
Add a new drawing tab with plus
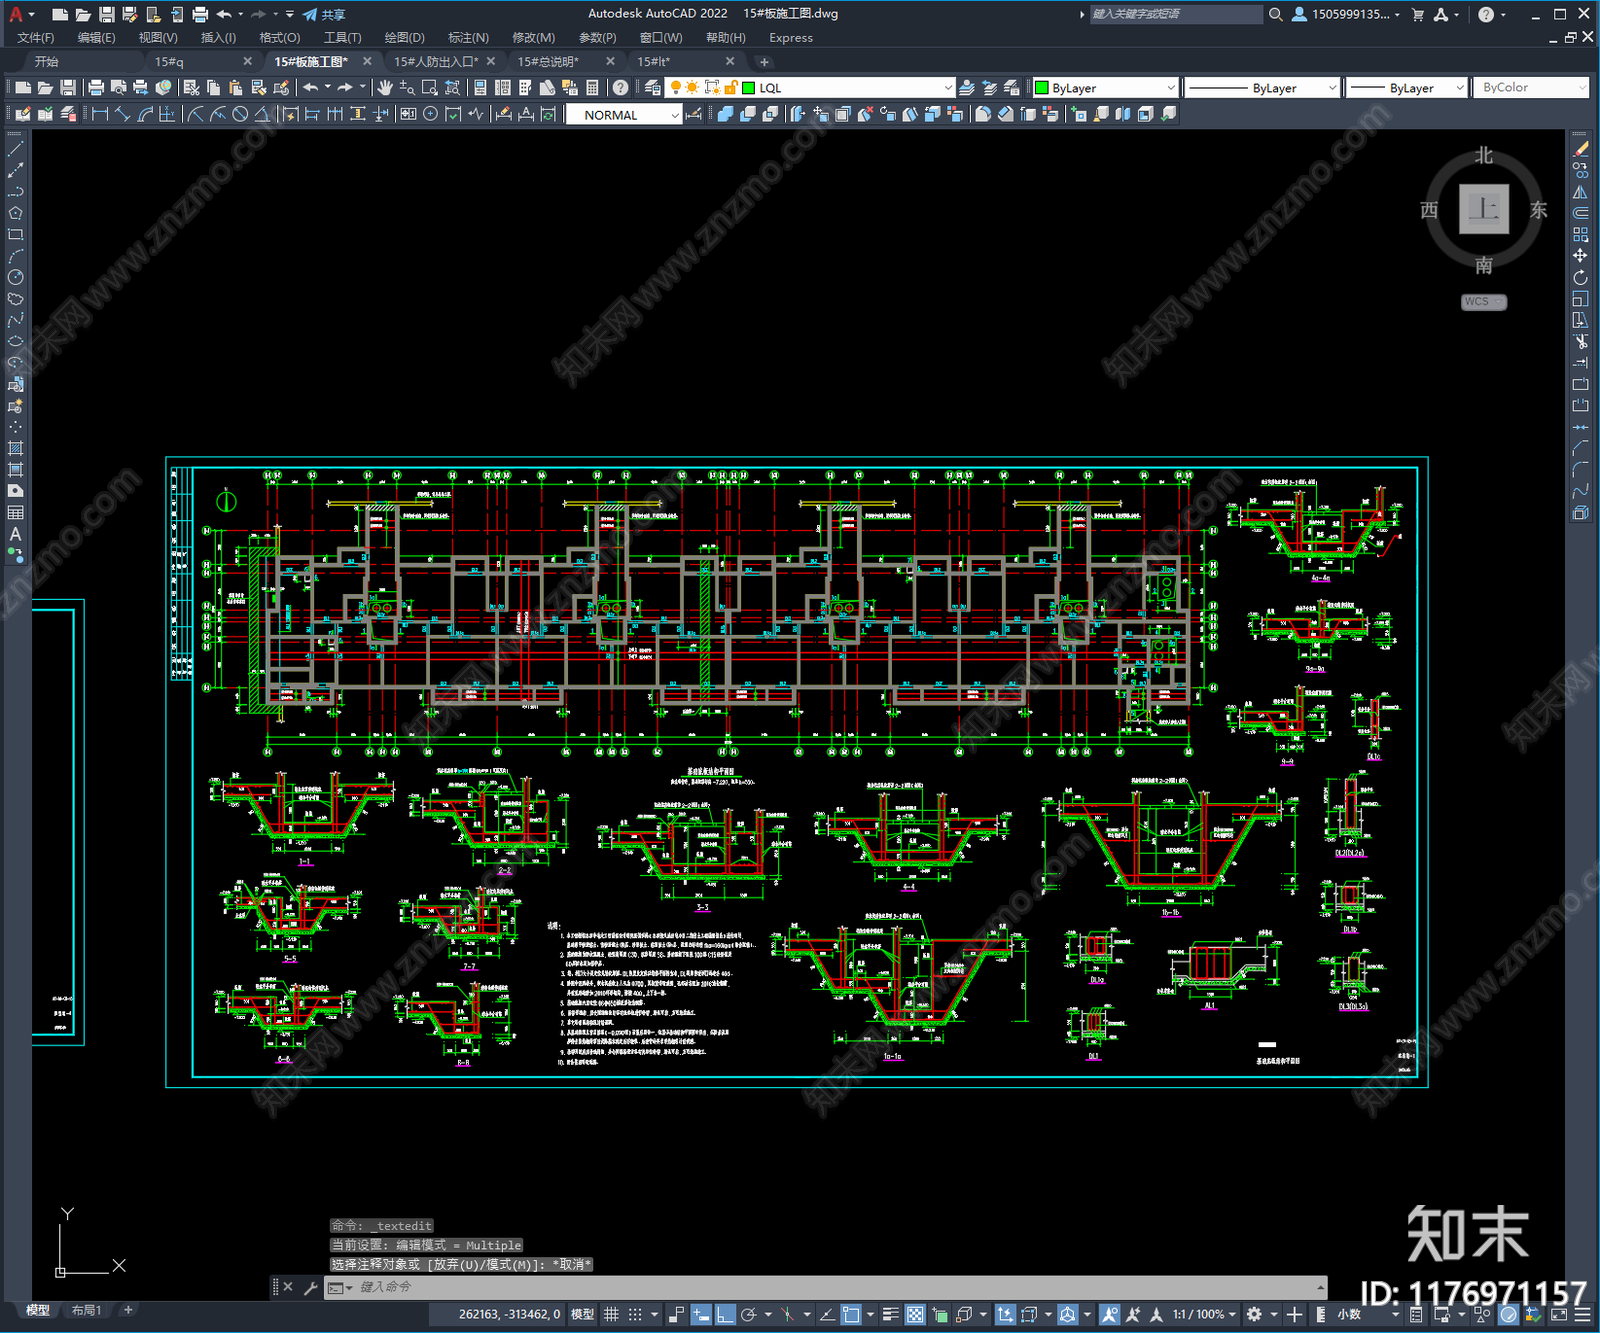764,61
